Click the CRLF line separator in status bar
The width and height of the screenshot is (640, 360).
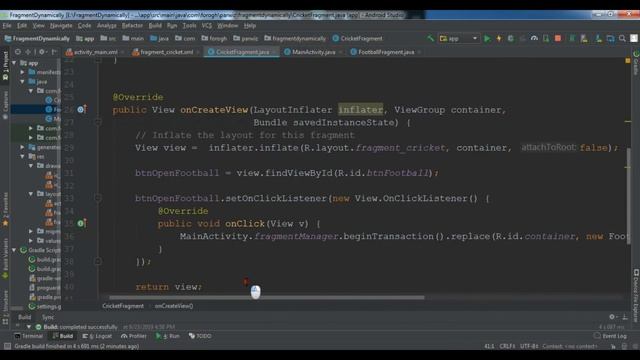507,346
